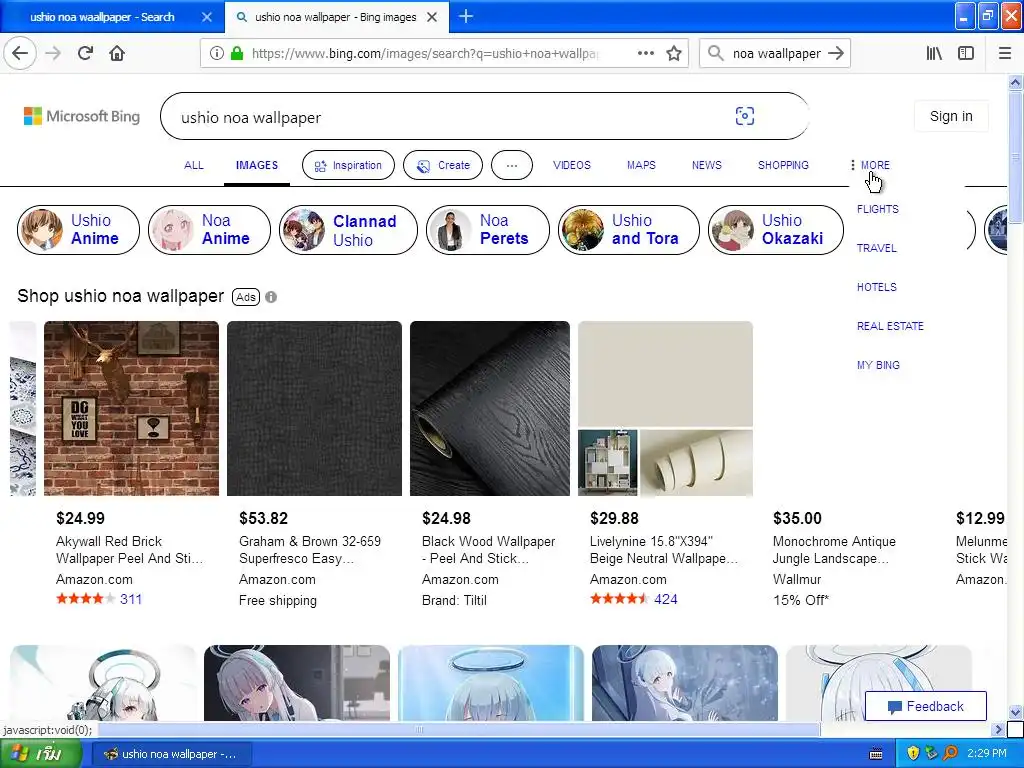Click the orange magnifier tray icon
Image resolution: width=1024 pixels, height=768 pixels.
(950, 753)
